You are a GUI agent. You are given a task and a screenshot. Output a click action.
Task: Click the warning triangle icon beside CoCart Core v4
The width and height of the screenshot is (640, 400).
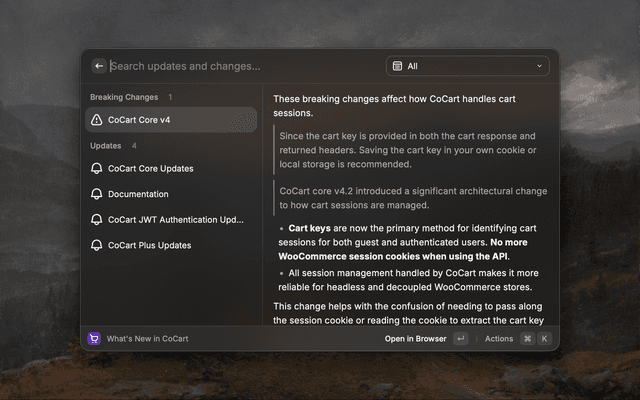[96, 120]
